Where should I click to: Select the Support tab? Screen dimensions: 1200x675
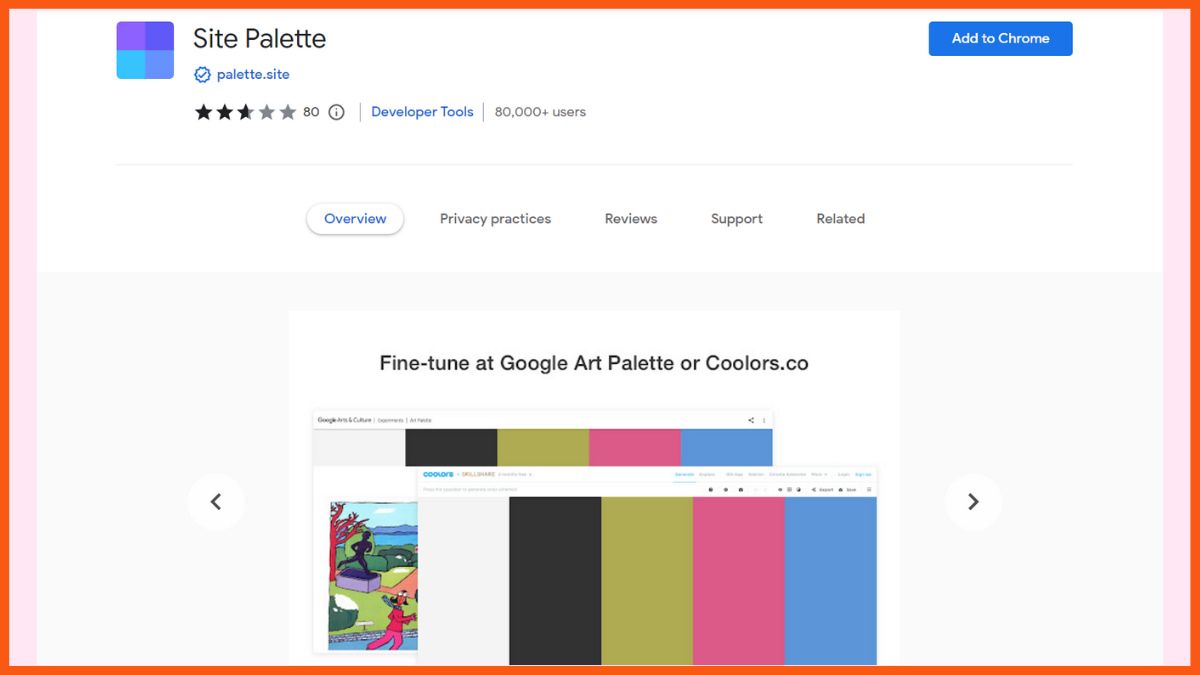(736, 218)
